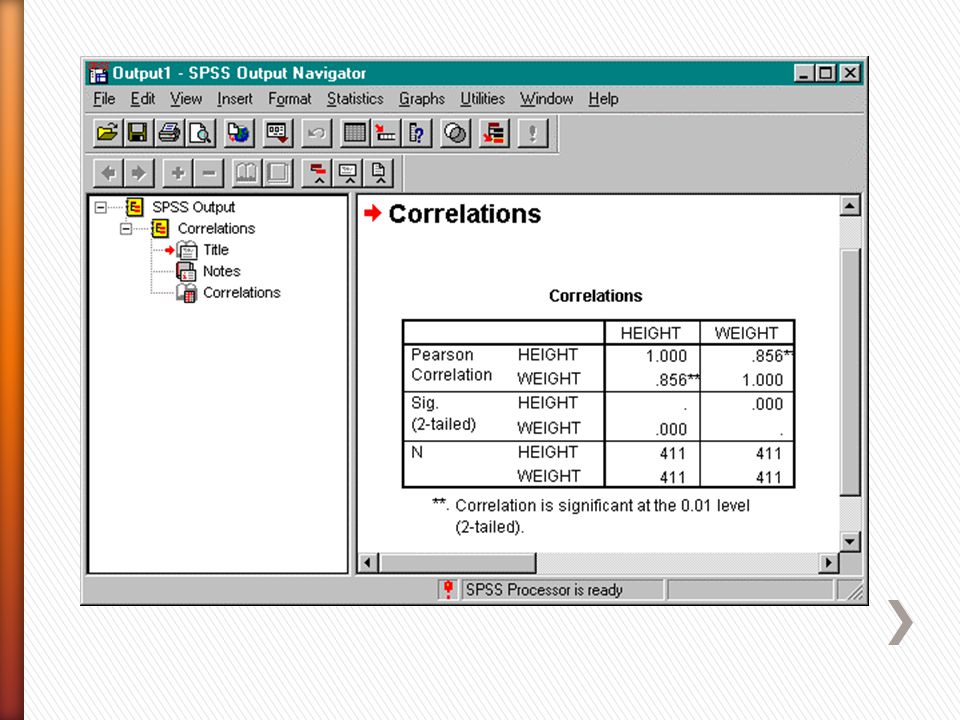The width and height of the screenshot is (960, 720).
Task: Open the Statistics menu
Action: coord(355,99)
